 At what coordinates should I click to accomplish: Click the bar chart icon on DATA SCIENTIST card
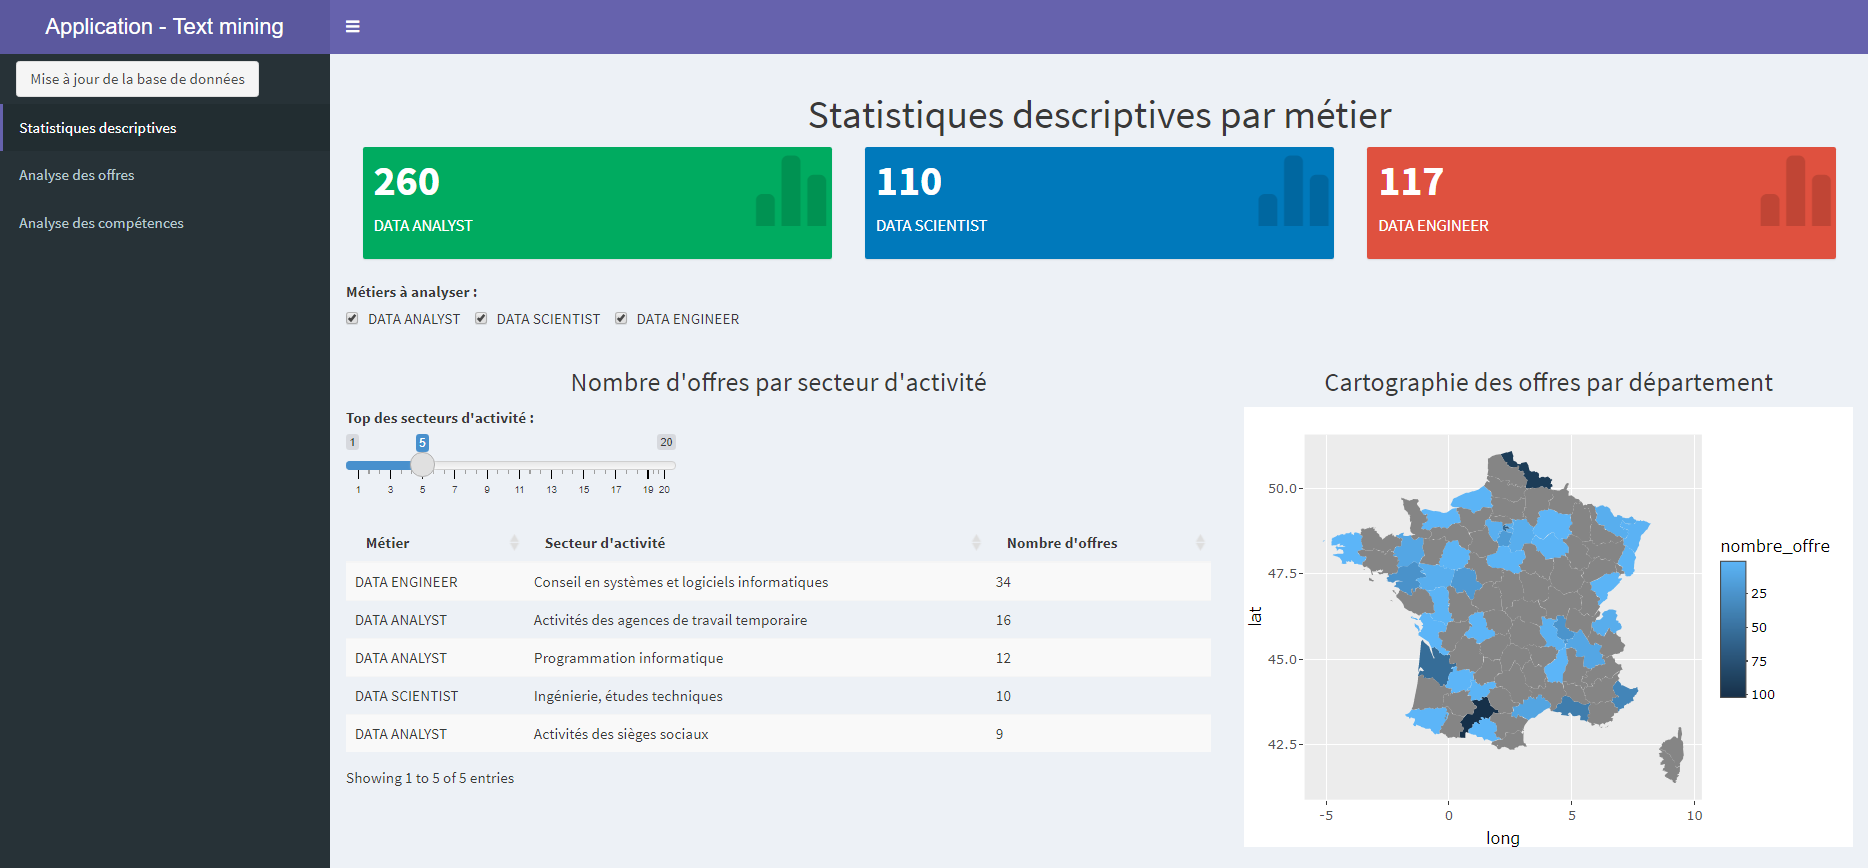[x=1294, y=190]
